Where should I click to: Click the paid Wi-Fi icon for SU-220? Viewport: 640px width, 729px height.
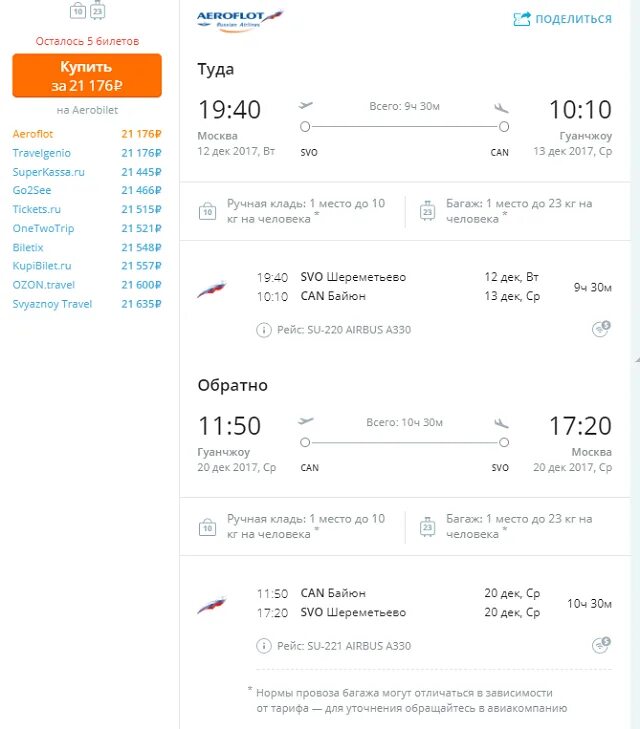point(601,328)
